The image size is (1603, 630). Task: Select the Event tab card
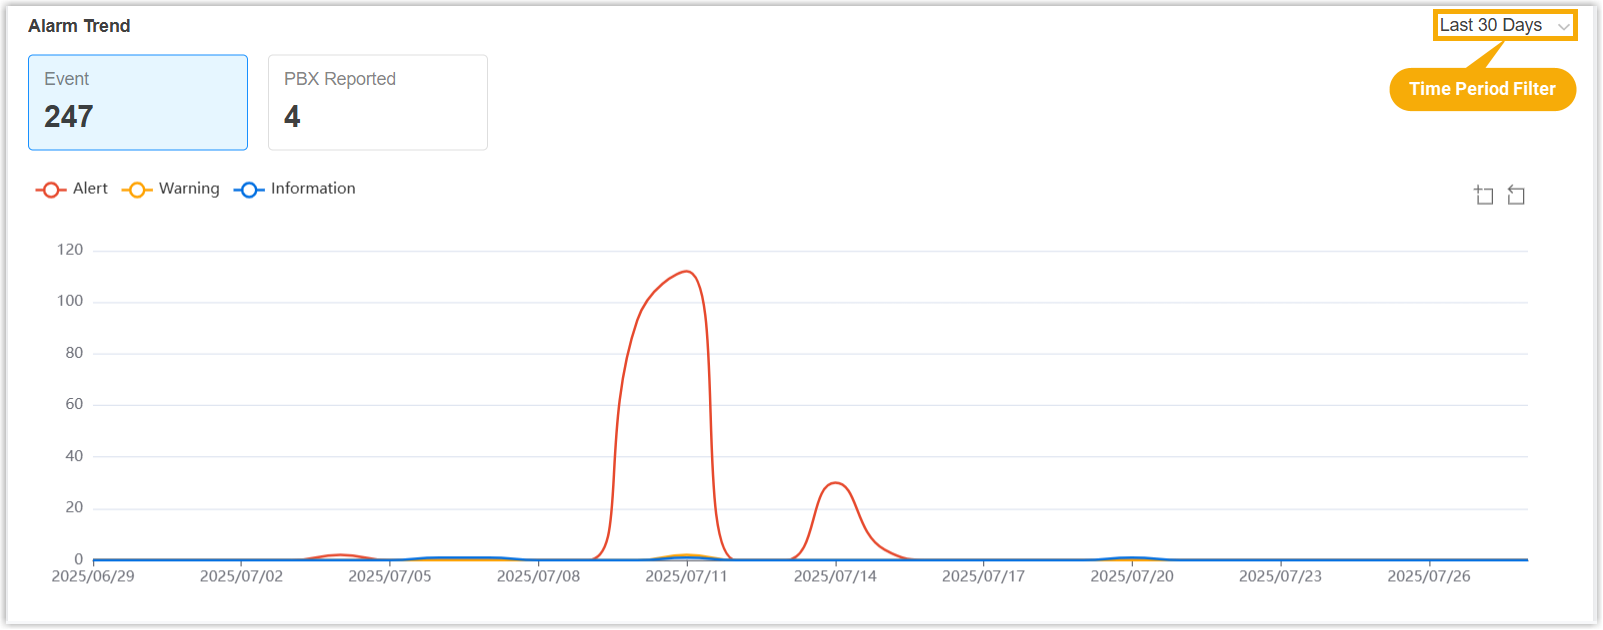tap(138, 102)
